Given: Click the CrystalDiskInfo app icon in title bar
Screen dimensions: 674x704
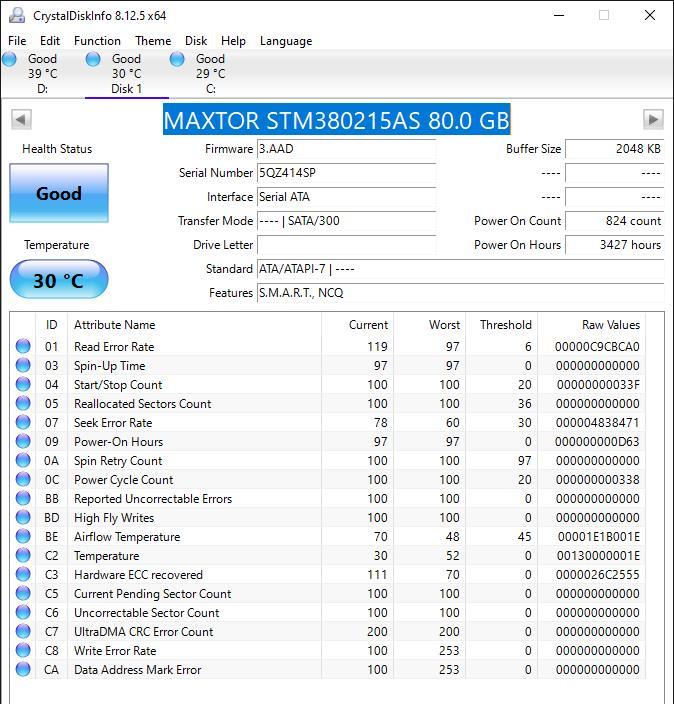Looking at the screenshot, I should (17, 15).
